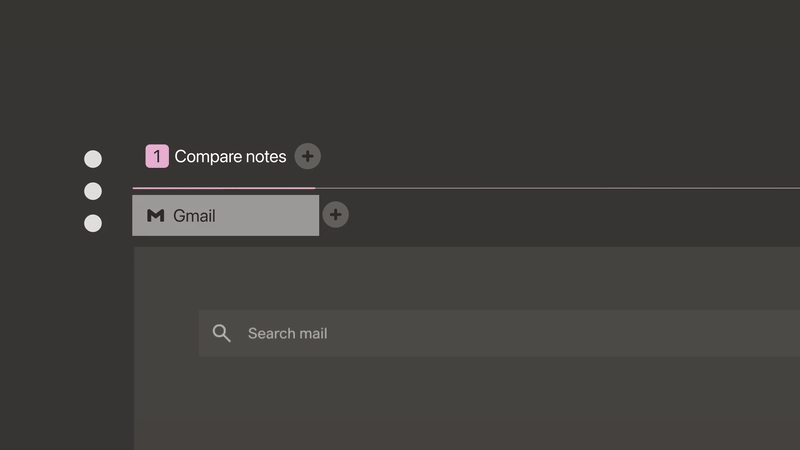This screenshot has width=800, height=450.
Task: Select the Gmail tab
Action: point(225,215)
